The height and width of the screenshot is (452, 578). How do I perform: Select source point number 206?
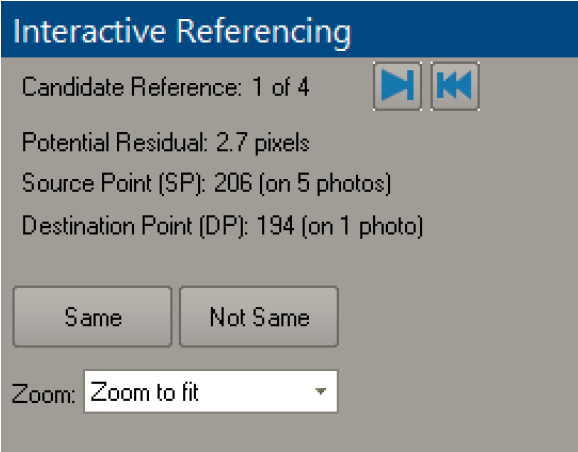[x=233, y=183]
